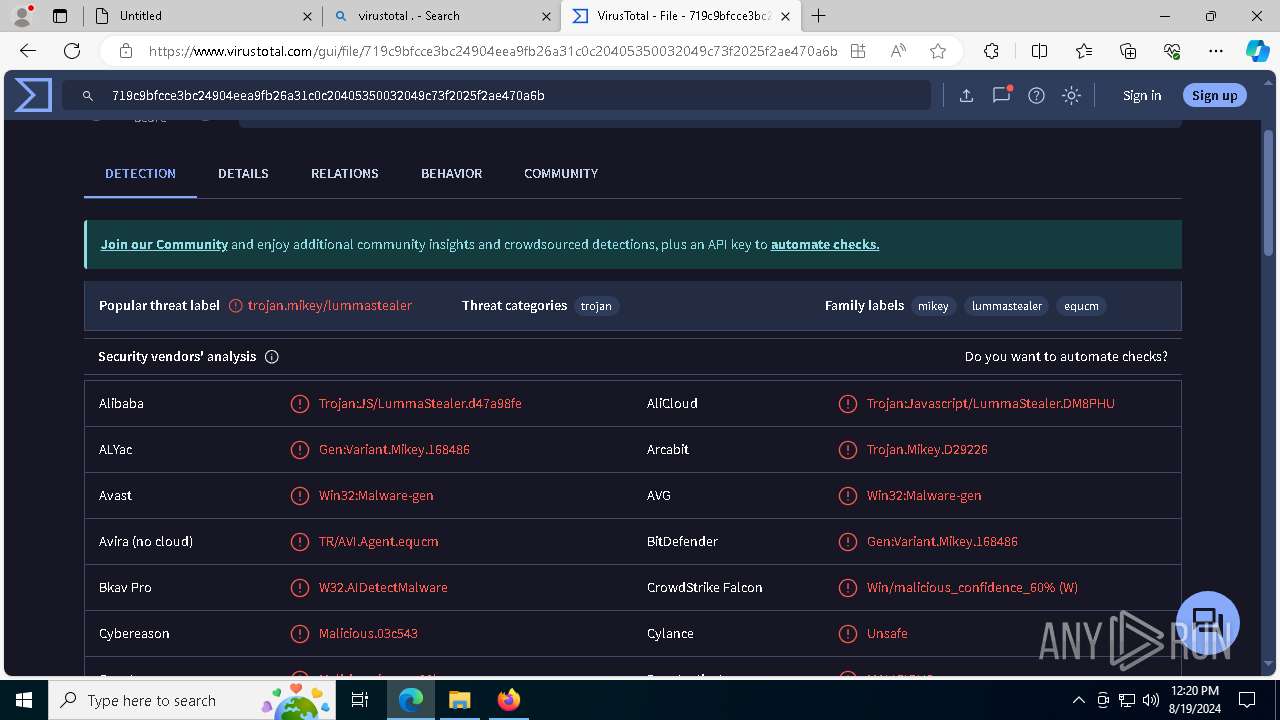Click the taskbar volume speaker icon
The width and height of the screenshot is (1280, 720).
tap(1150, 700)
